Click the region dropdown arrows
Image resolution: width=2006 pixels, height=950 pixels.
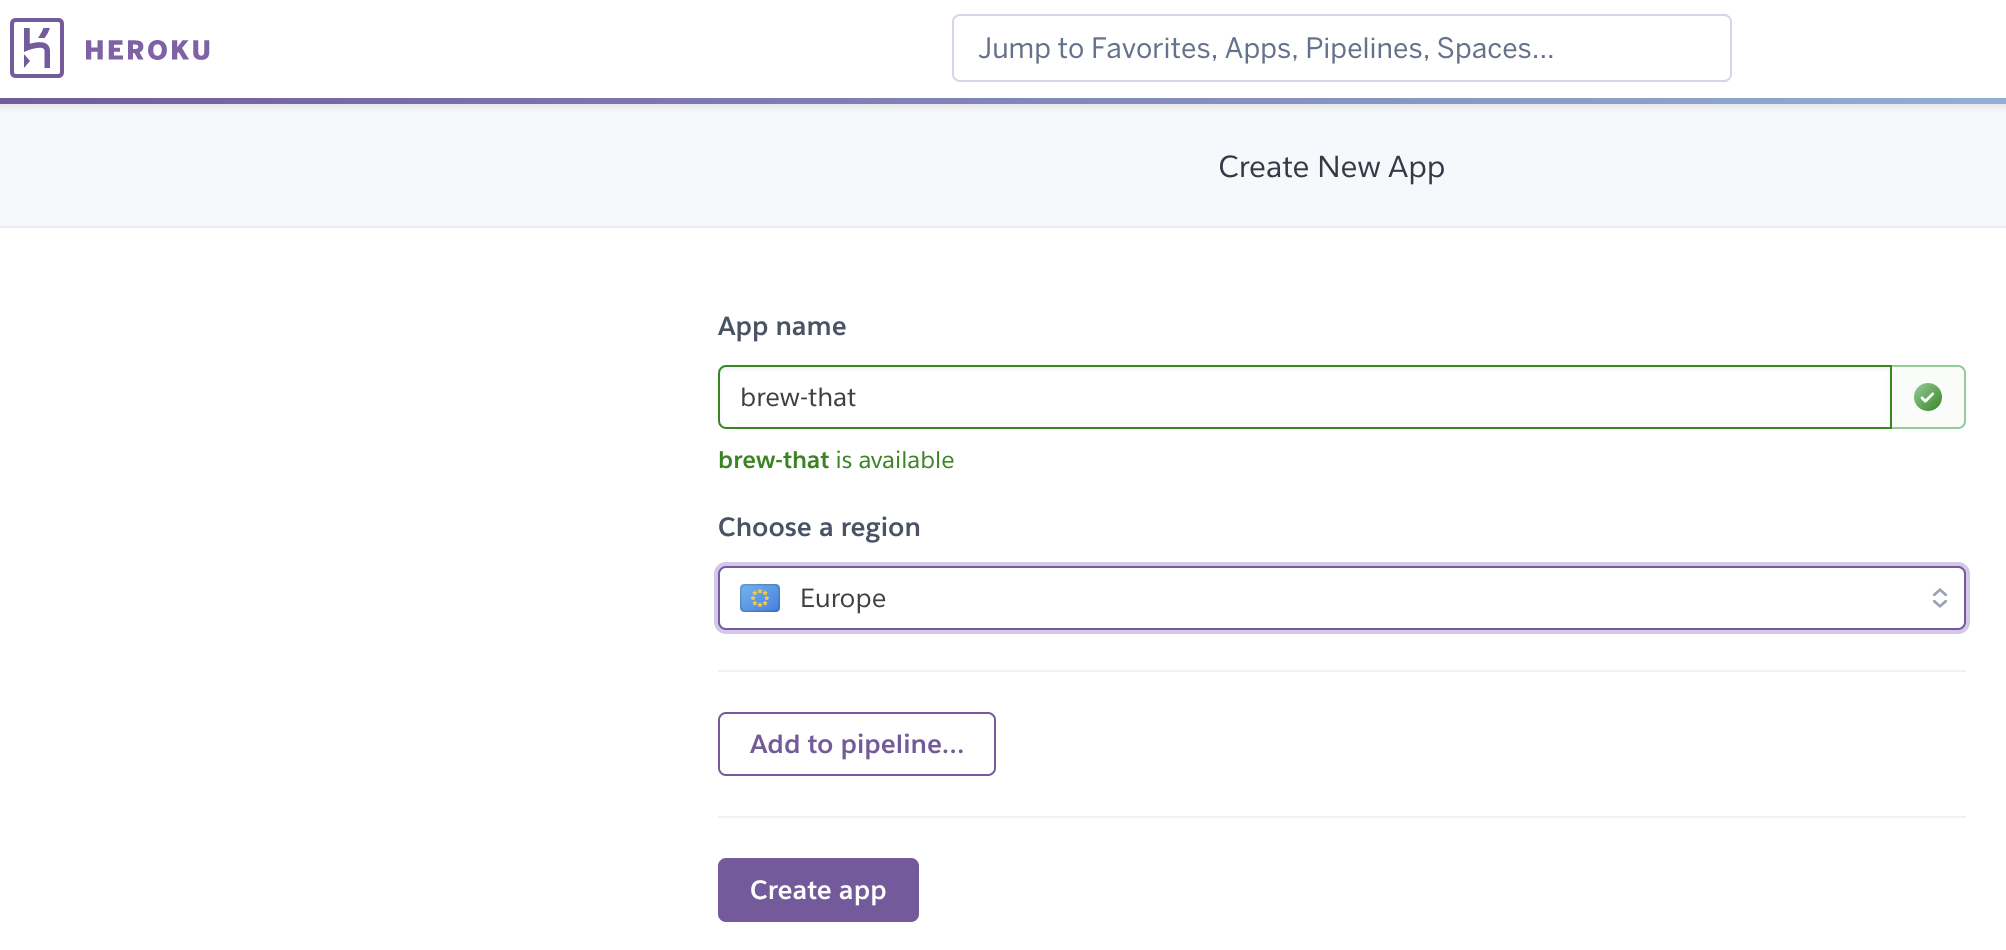tap(1939, 598)
